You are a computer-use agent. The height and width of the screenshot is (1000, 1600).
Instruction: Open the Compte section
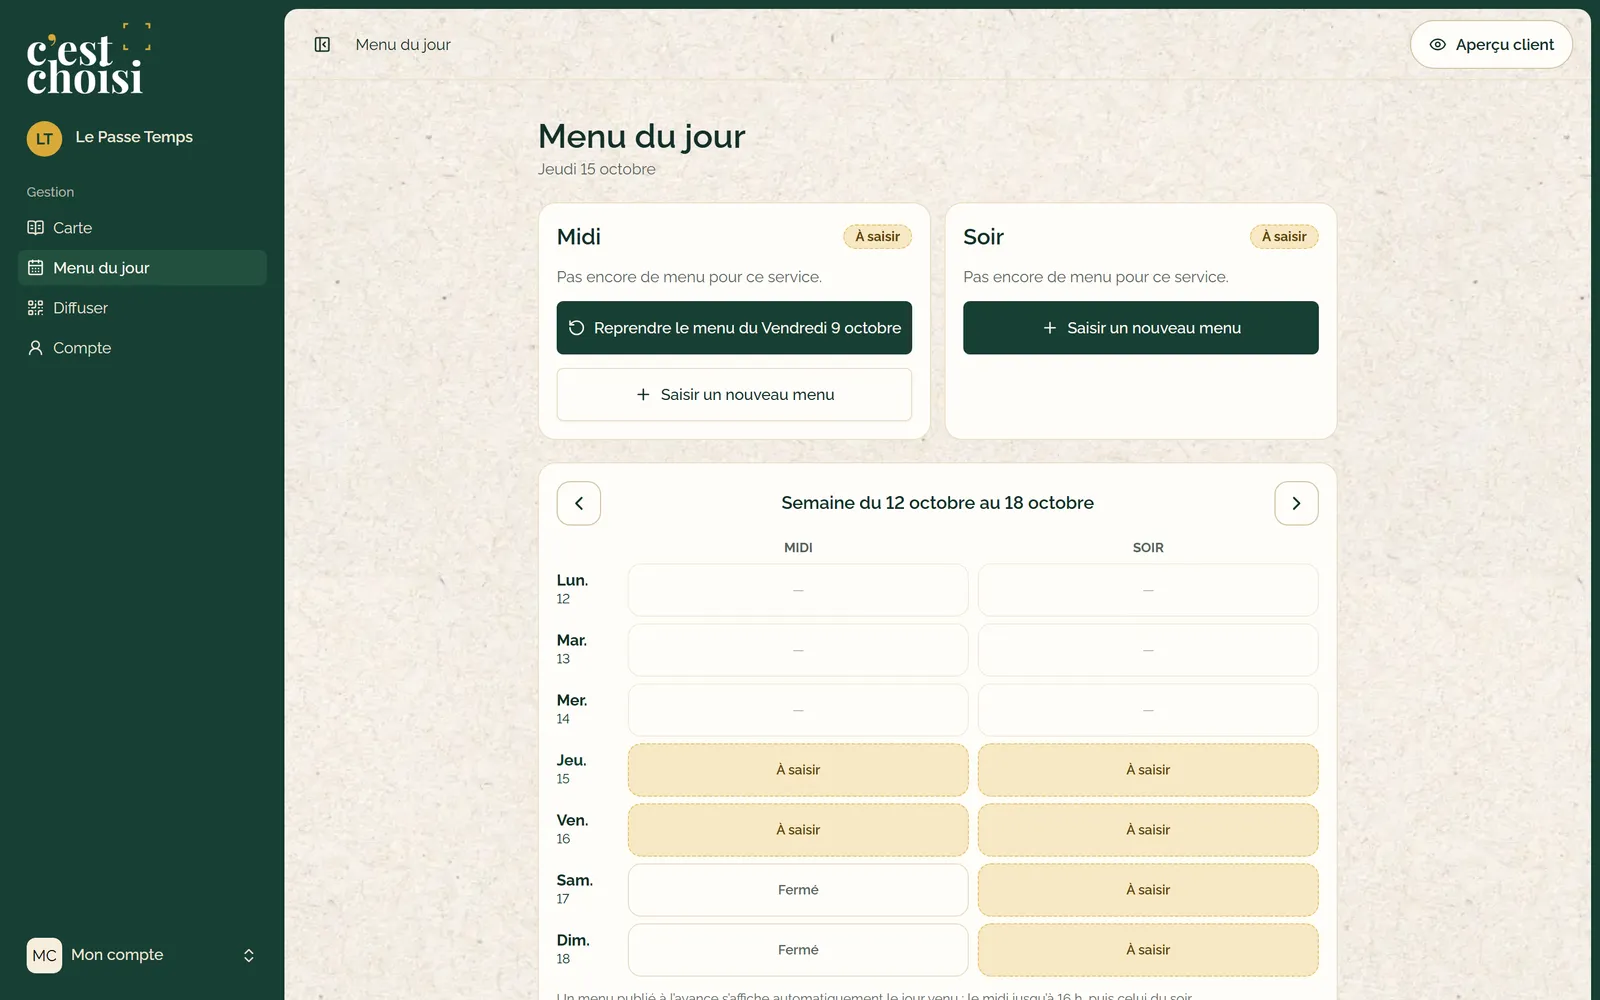coord(142,348)
